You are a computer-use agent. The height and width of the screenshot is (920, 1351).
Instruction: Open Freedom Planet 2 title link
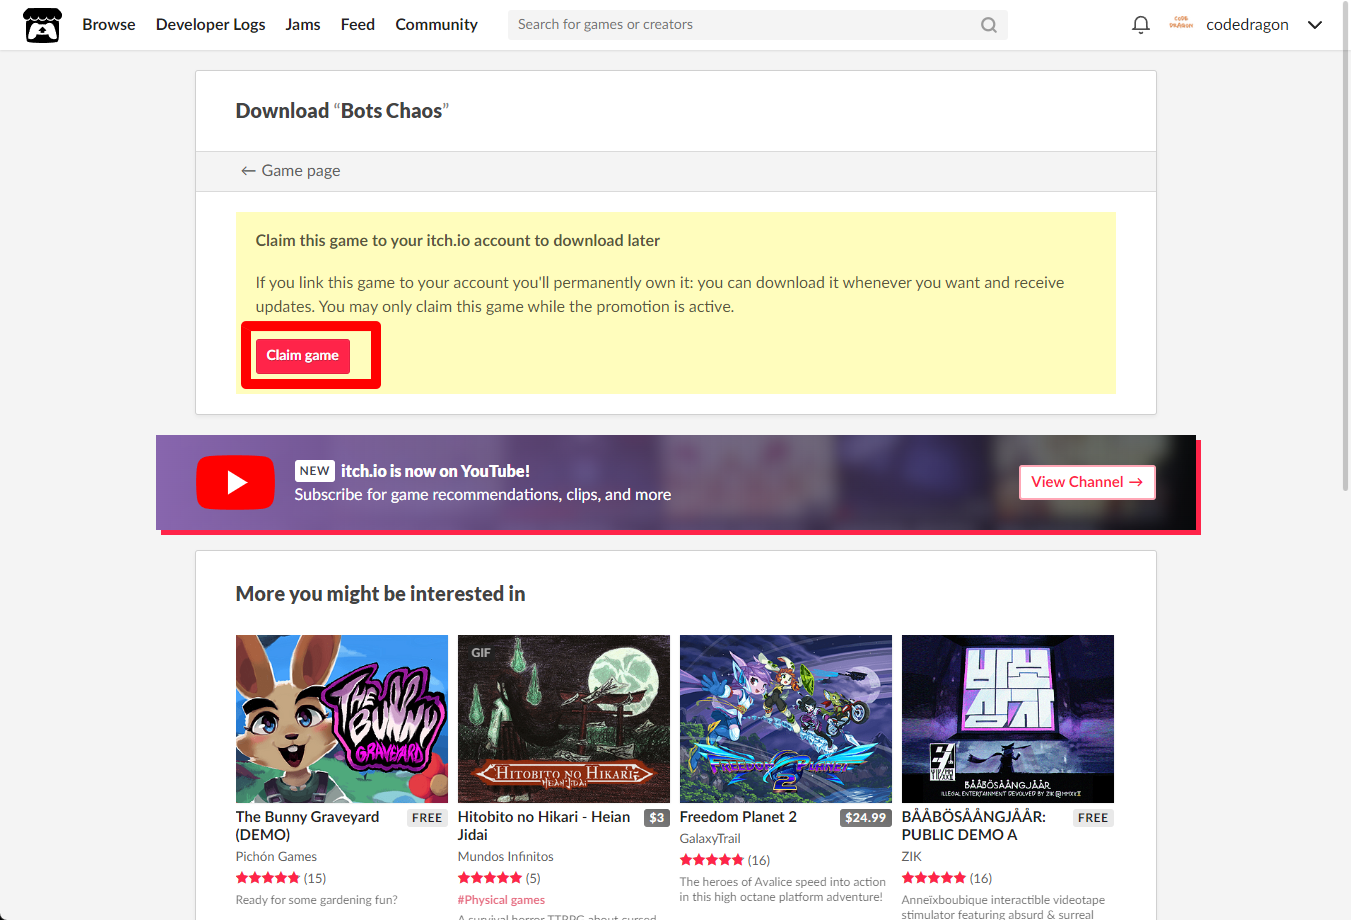tap(738, 817)
